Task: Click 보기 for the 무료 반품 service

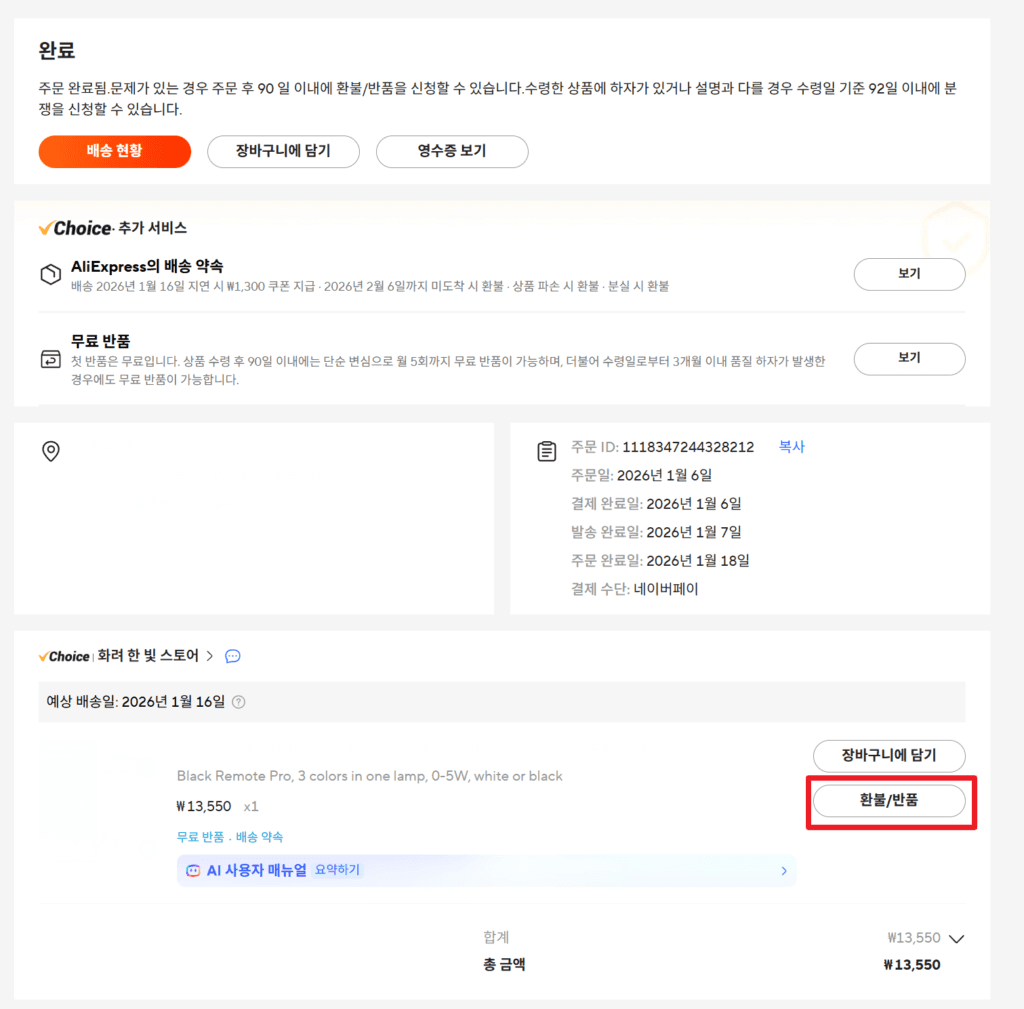Action: click(909, 358)
